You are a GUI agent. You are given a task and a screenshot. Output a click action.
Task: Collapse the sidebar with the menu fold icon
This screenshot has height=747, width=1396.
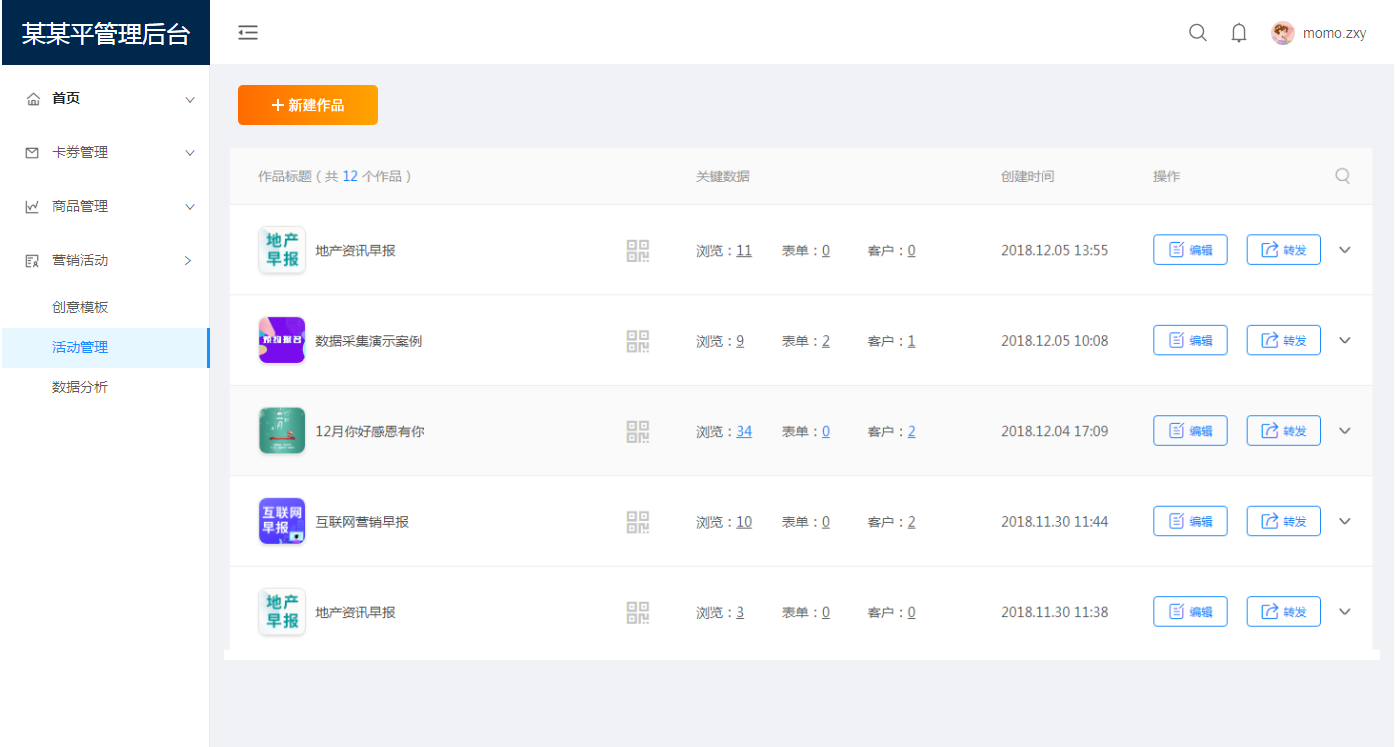click(x=248, y=33)
